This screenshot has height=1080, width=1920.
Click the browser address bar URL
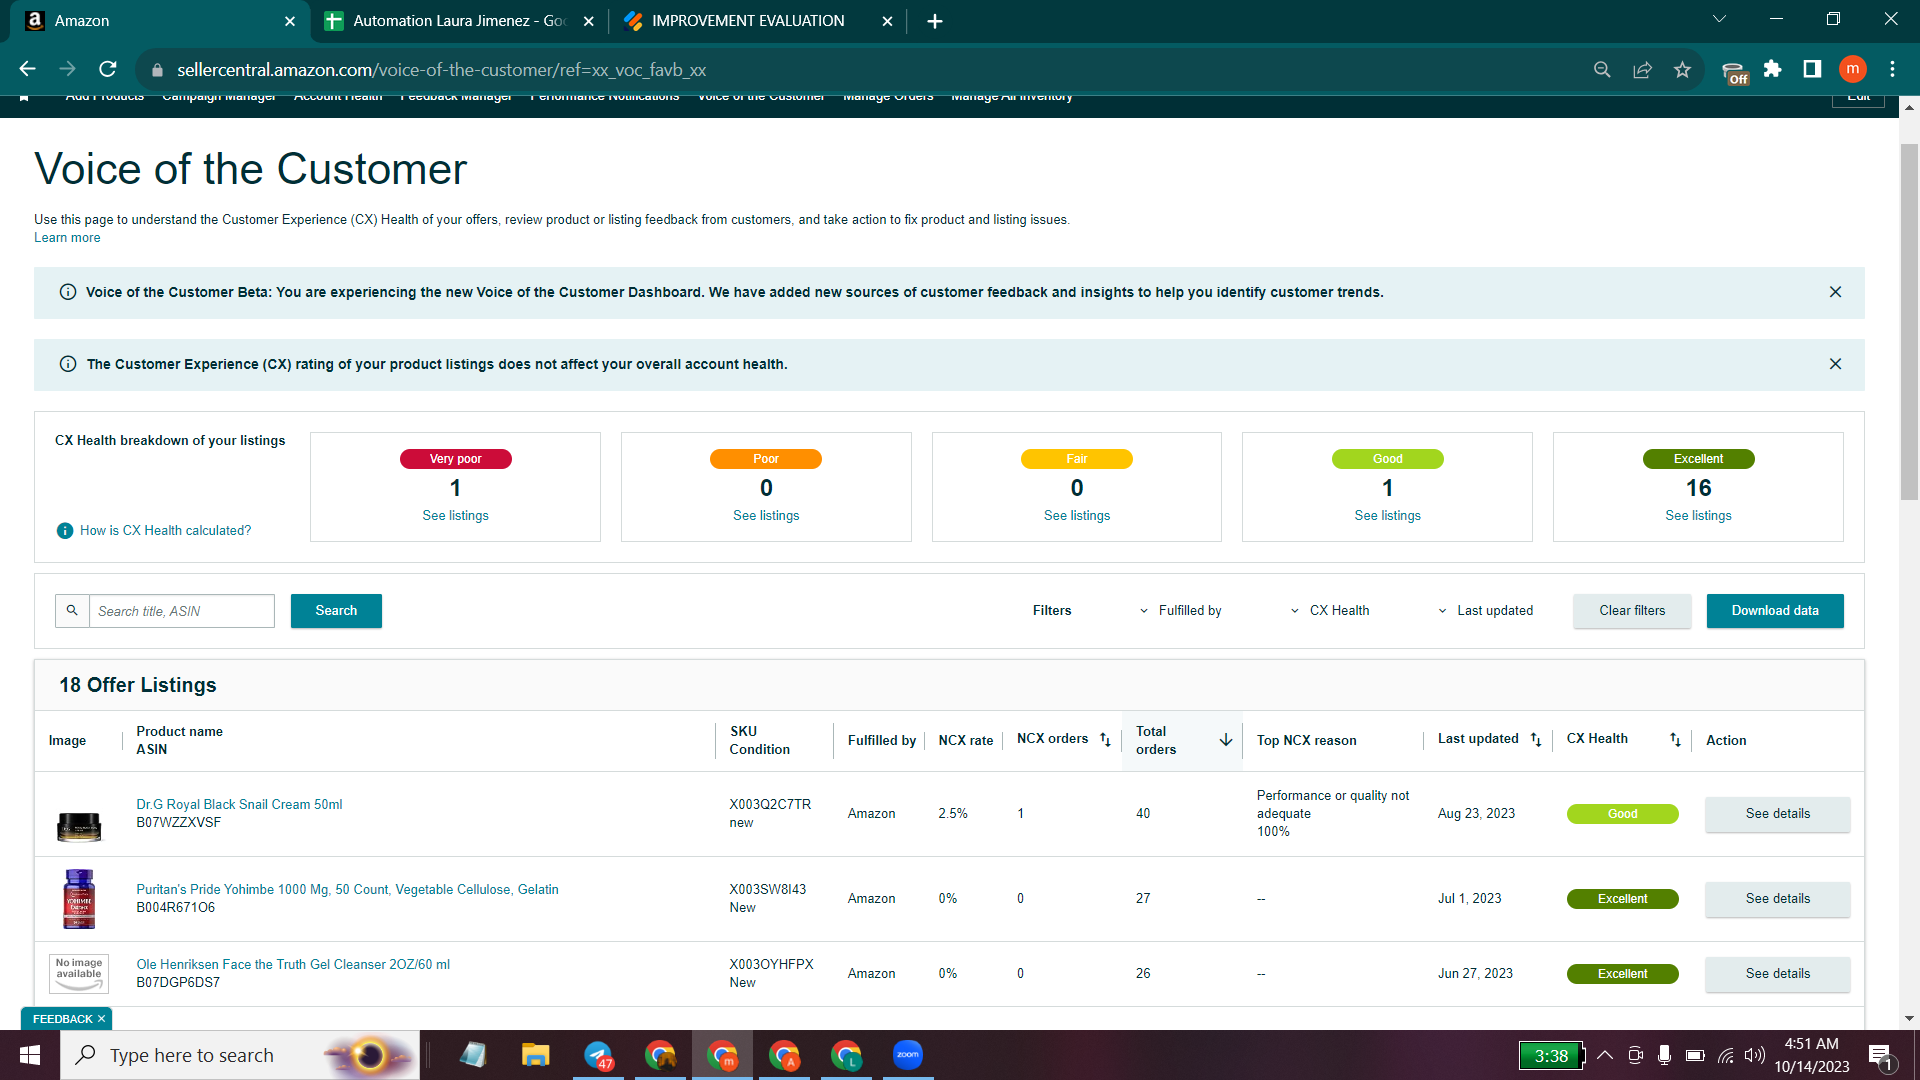point(441,70)
